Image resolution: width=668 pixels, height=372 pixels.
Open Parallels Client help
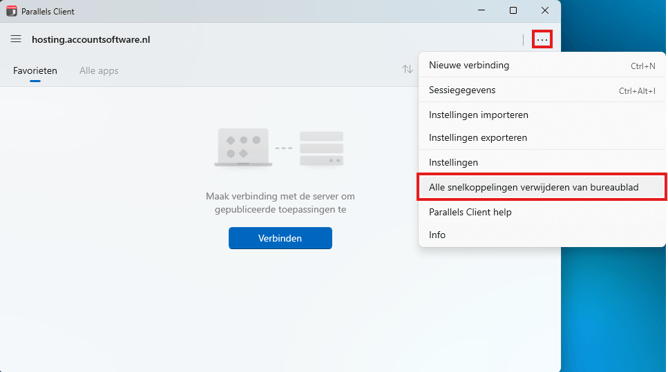542,212
